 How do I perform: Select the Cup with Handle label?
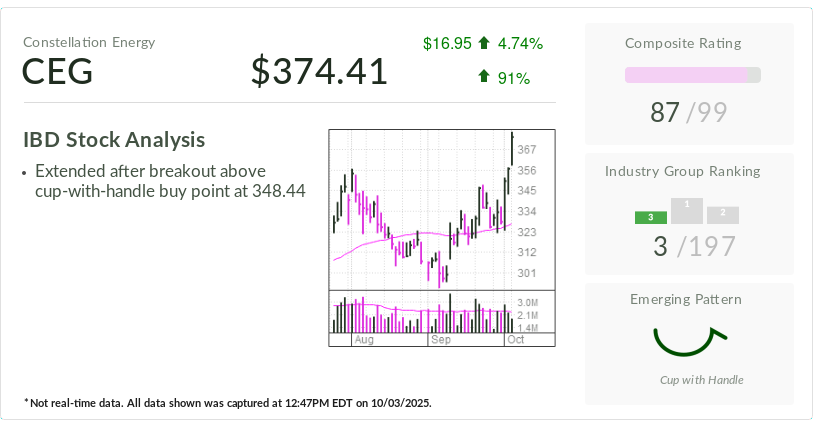(x=701, y=380)
